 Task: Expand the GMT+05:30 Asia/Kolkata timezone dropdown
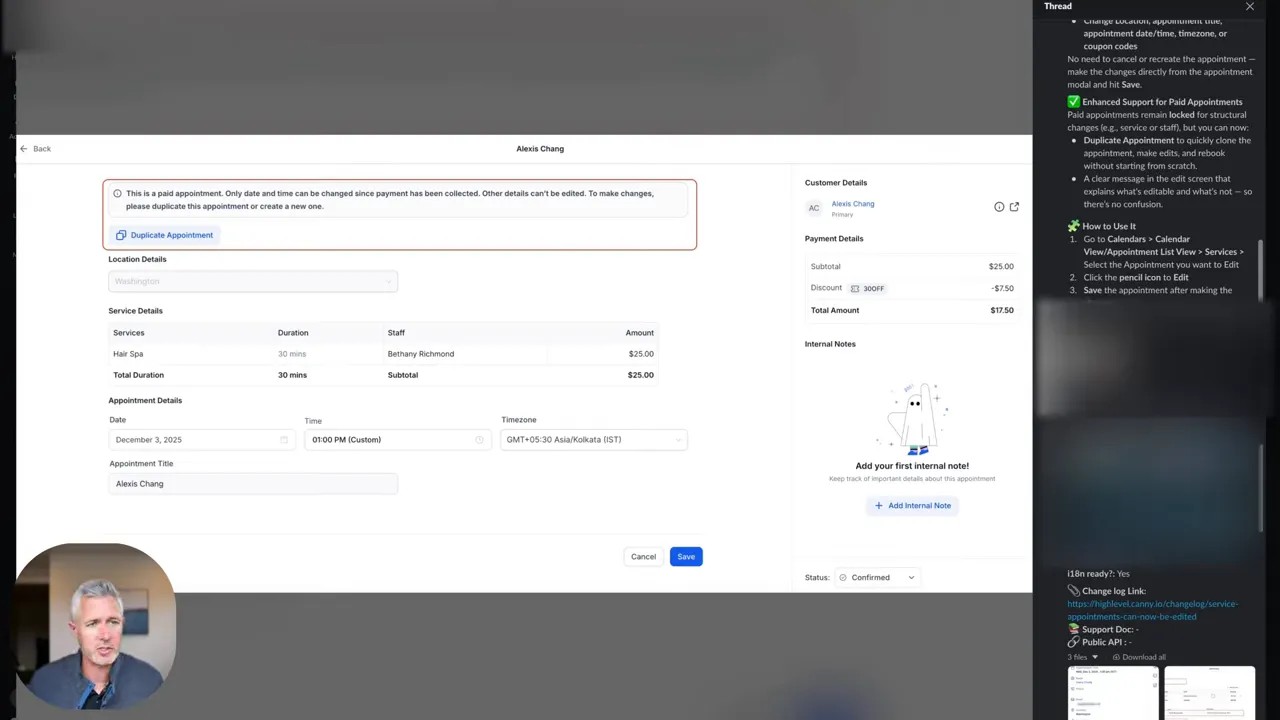tap(594, 440)
